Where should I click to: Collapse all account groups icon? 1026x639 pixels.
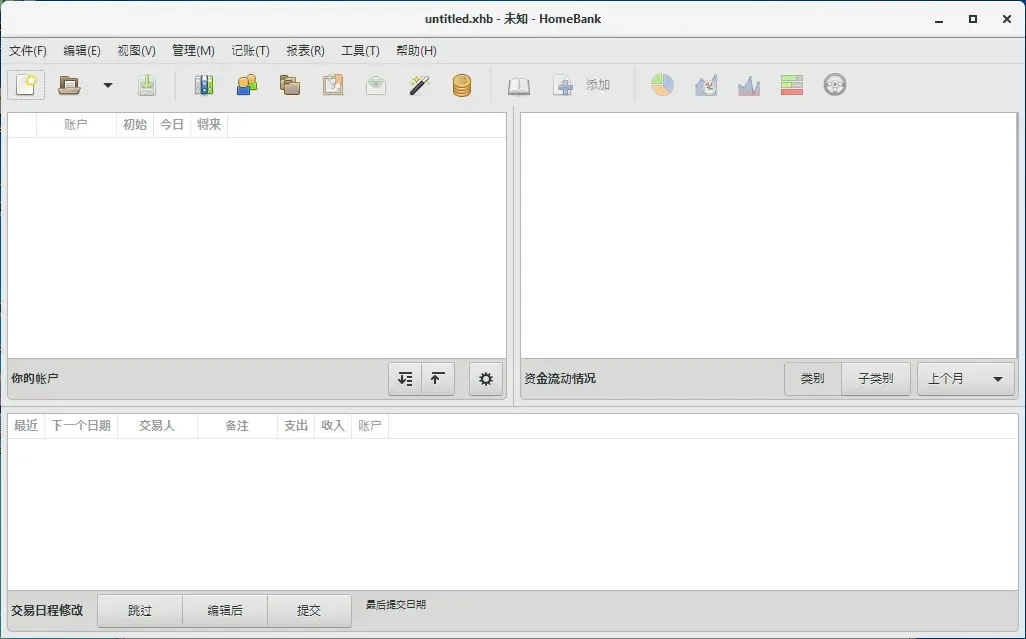tap(438, 379)
